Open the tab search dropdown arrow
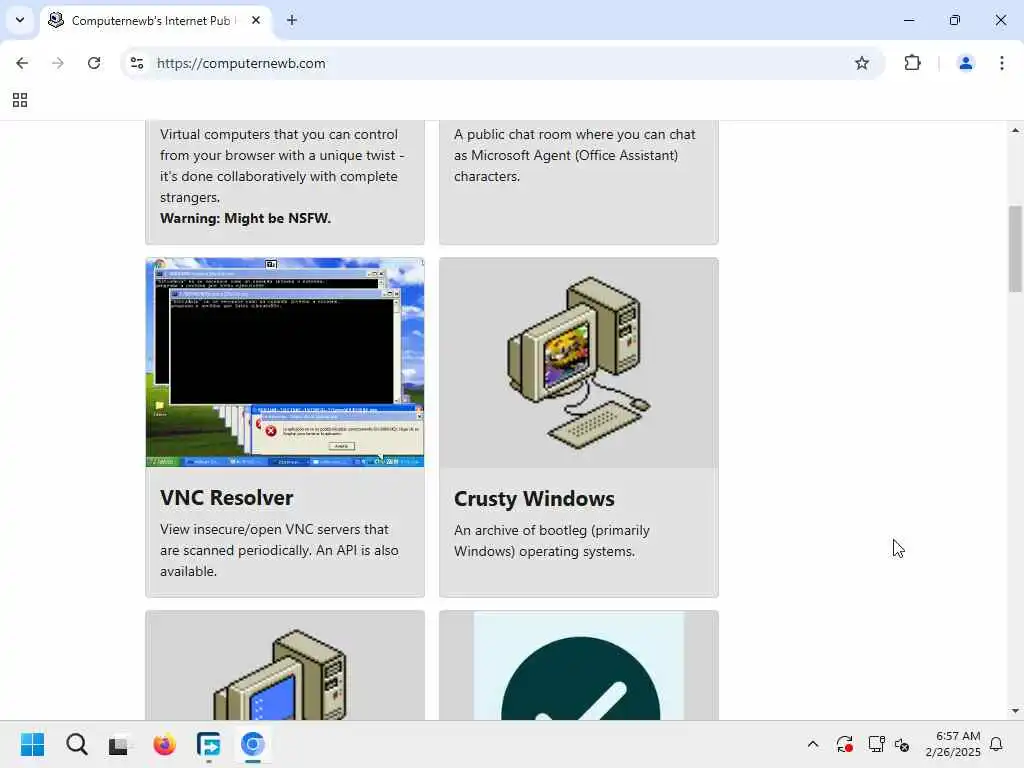This screenshot has height=768, width=1024. pyautogui.click(x=20, y=20)
